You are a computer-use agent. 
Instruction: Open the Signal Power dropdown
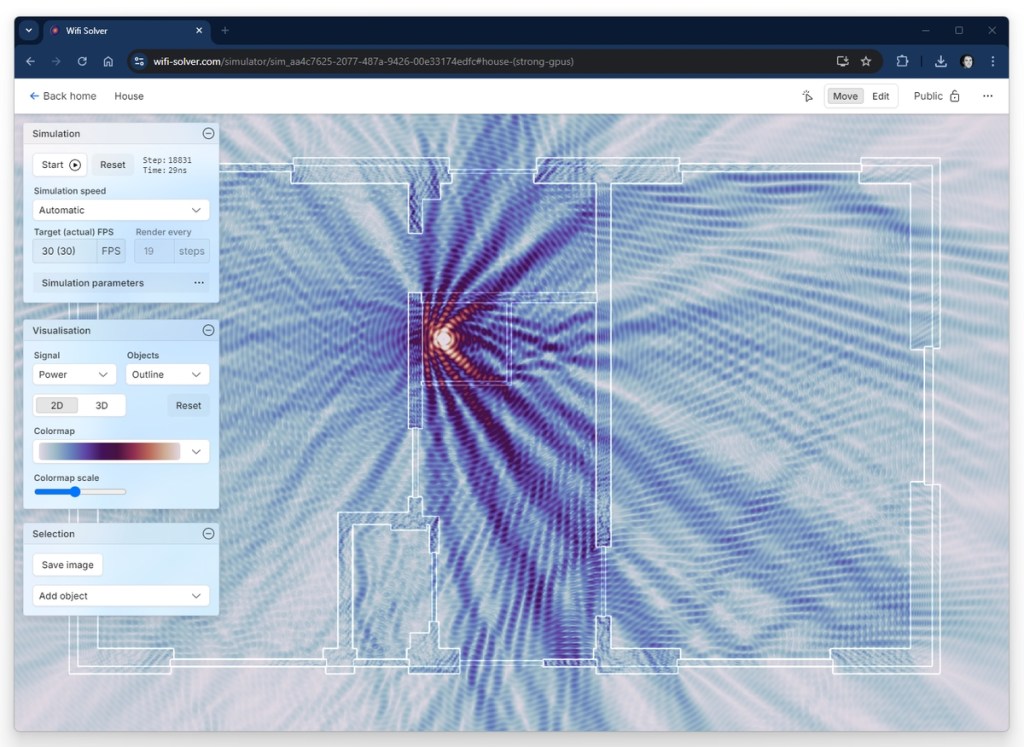[x=75, y=374]
